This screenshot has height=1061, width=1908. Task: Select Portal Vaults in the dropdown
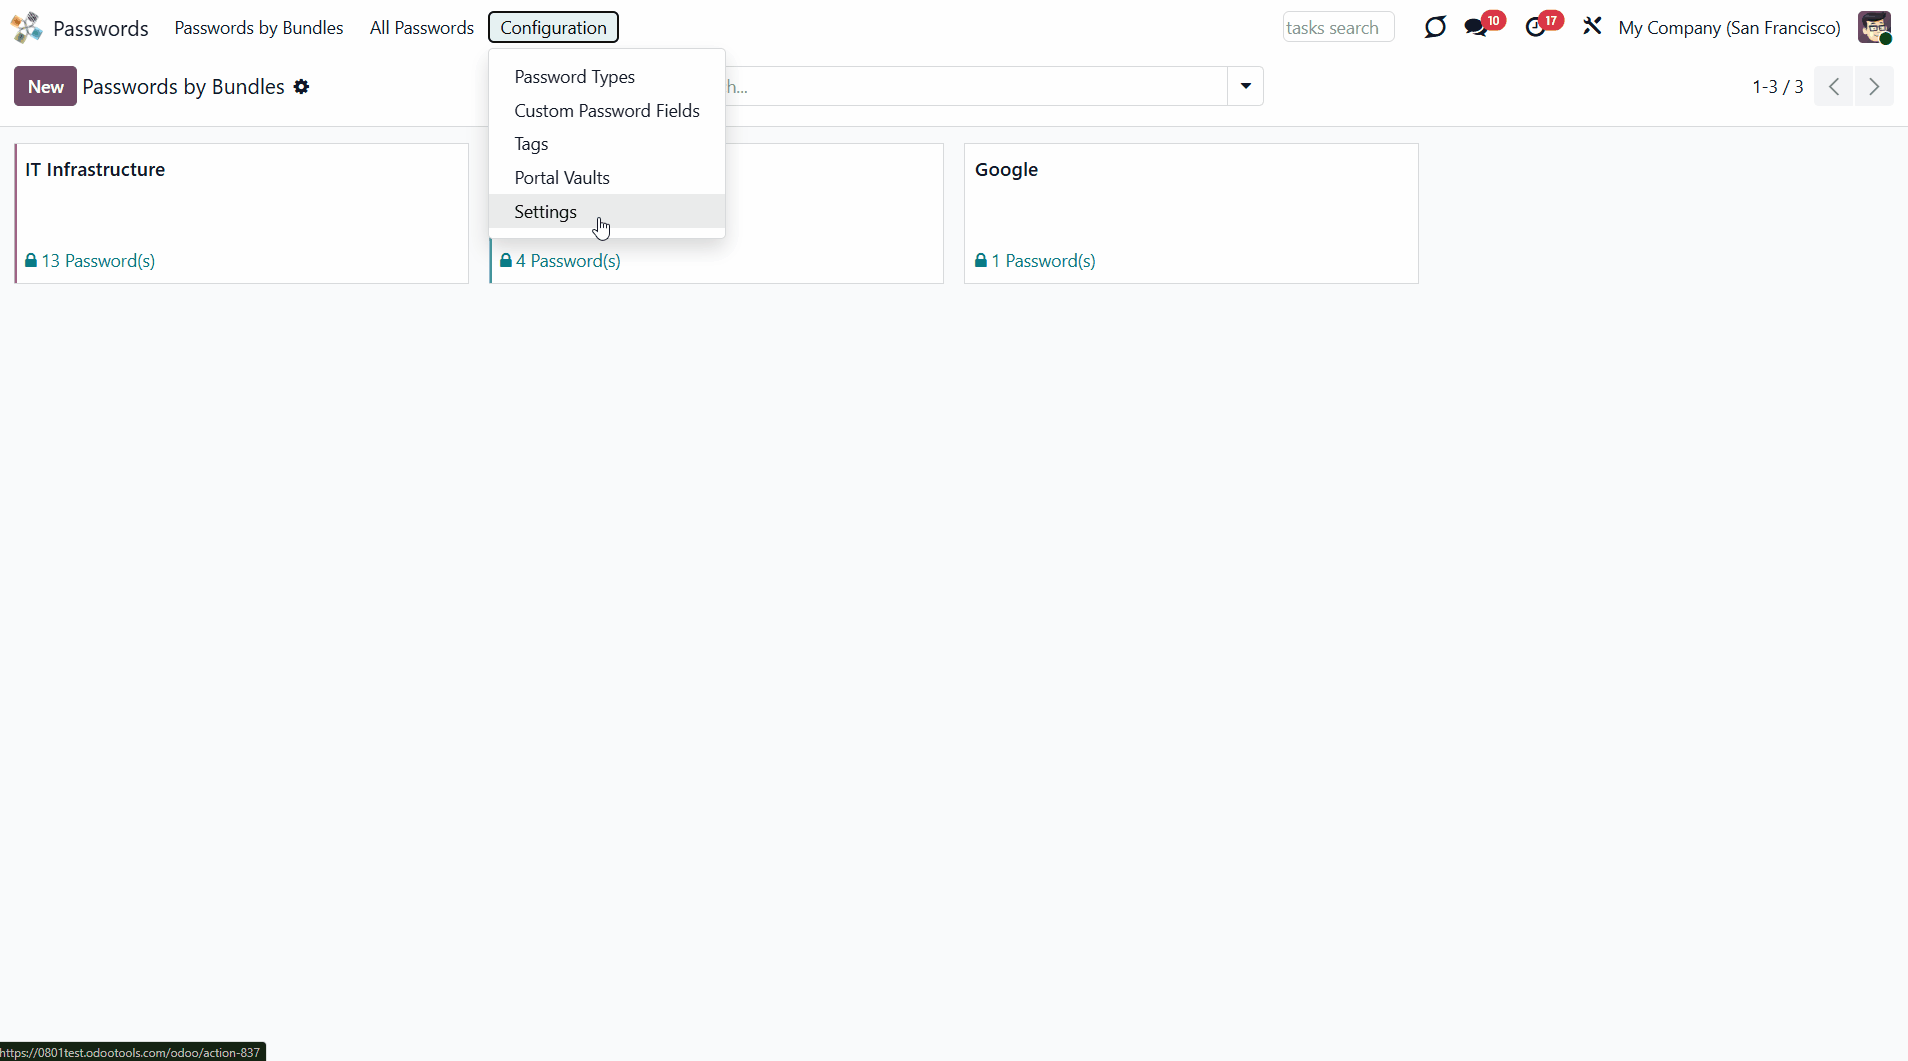pos(561,178)
